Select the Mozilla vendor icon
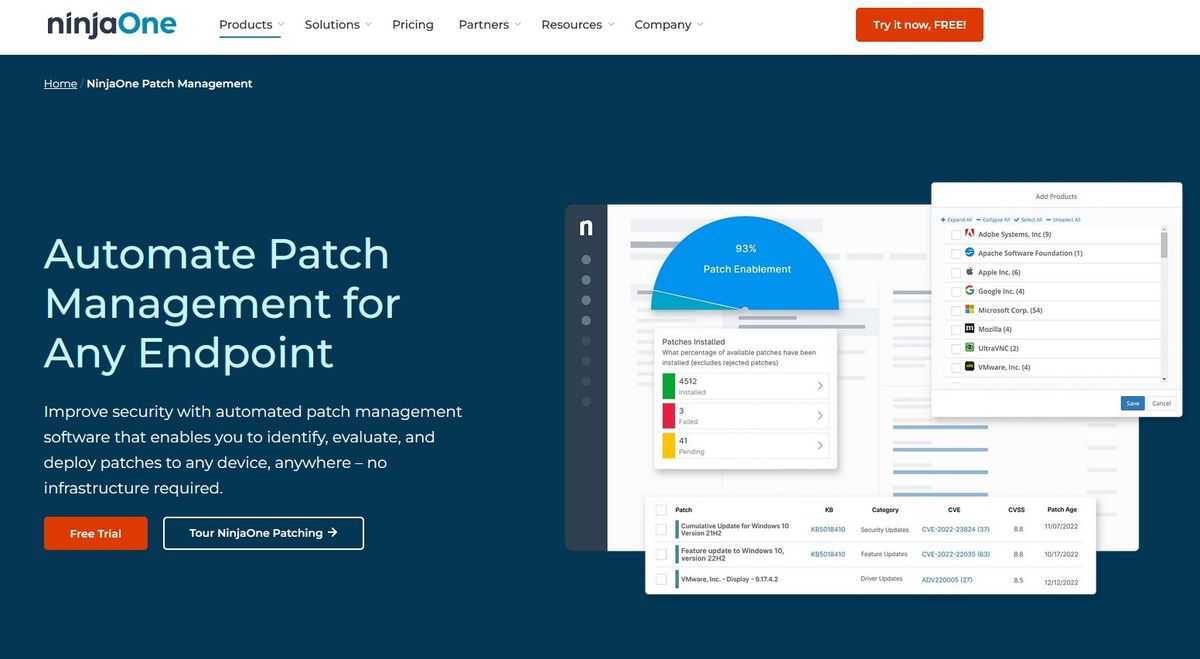This screenshot has height=659, width=1200. pyautogui.click(x=969, y=329)
